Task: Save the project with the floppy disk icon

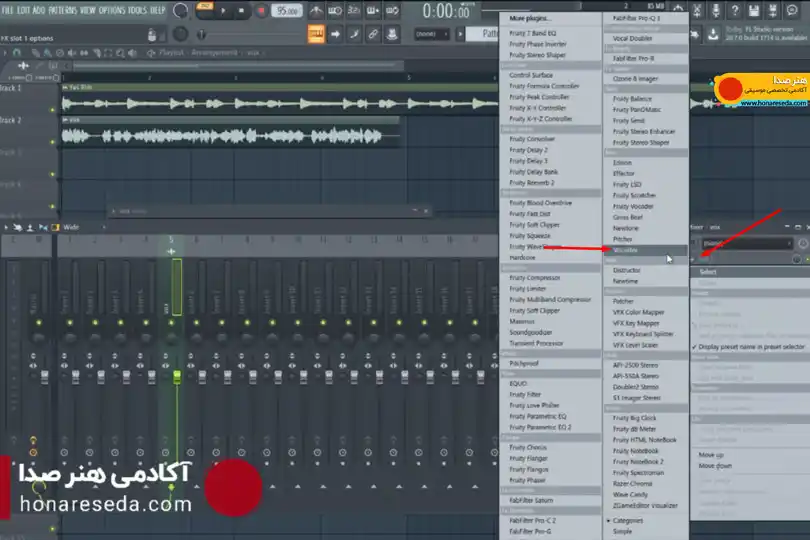Action: pos(754,10)
